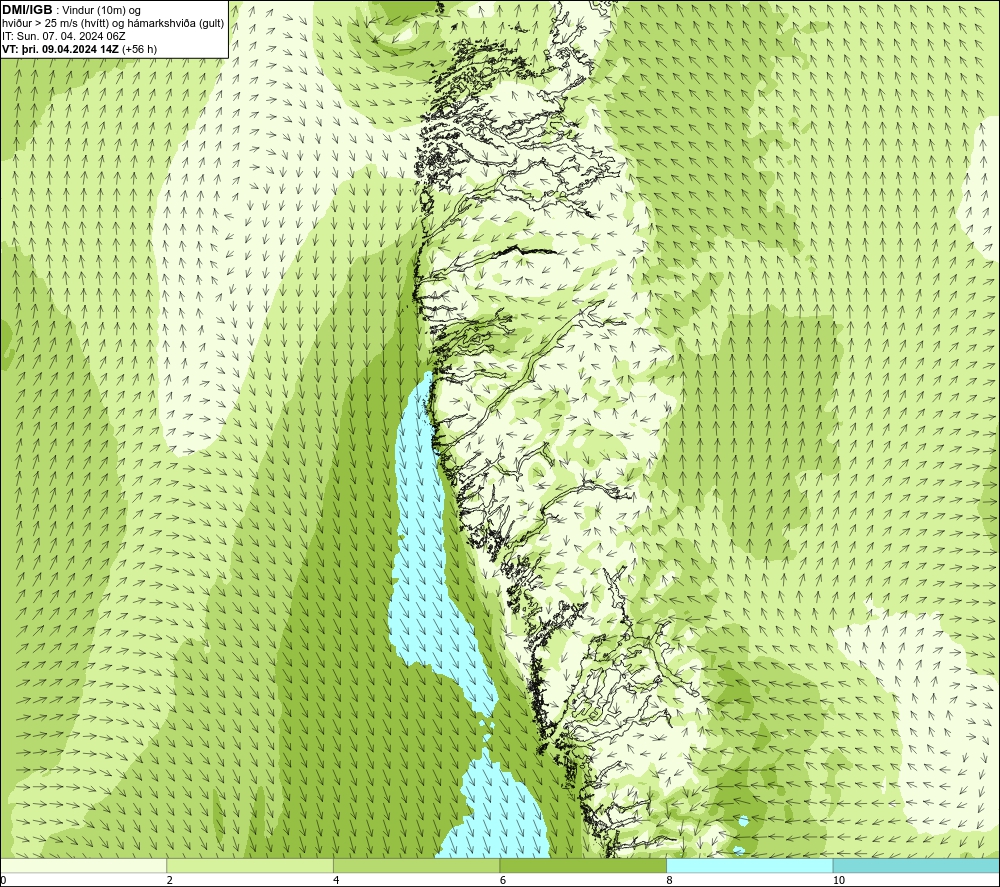The width and height of the screenshot is (1000, 887).
Task: Click the legend scale label '10'
Action: pos(839,880)
